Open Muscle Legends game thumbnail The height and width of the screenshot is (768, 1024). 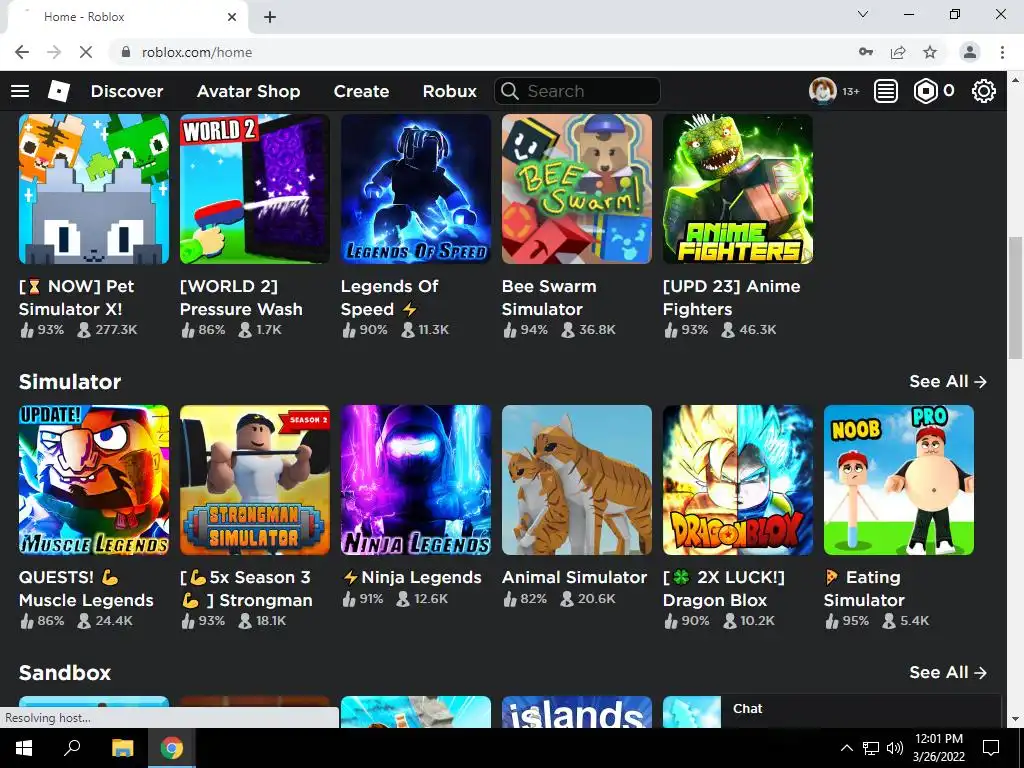[x=94, y=480]
